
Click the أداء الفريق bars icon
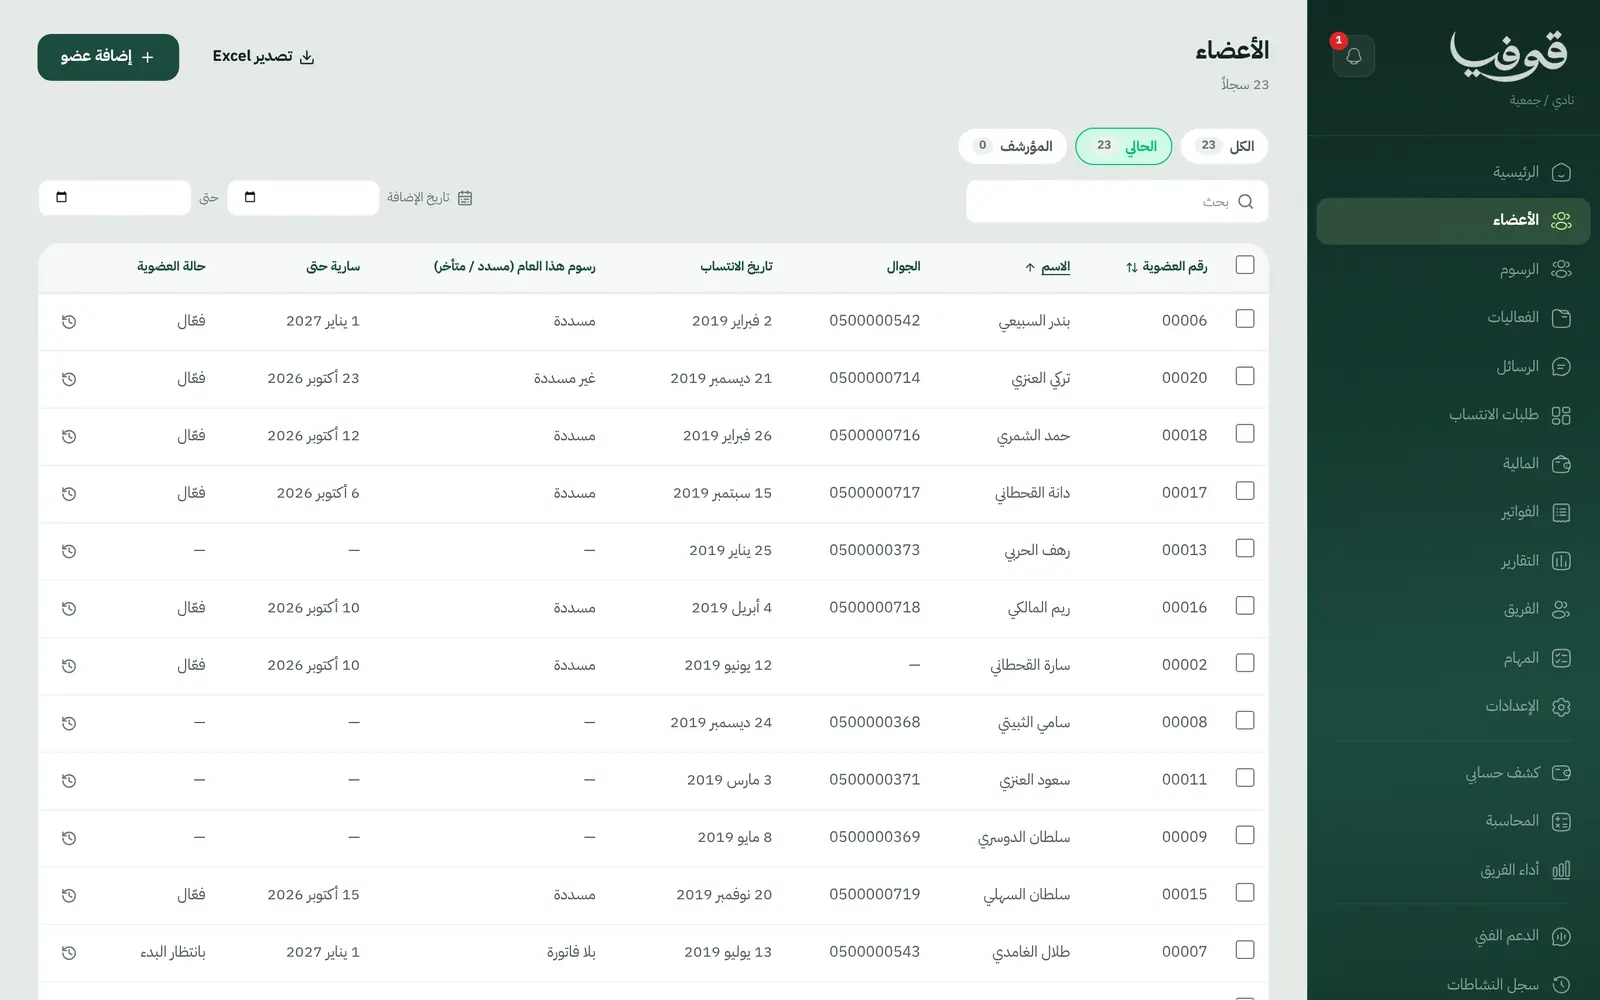1561,870
